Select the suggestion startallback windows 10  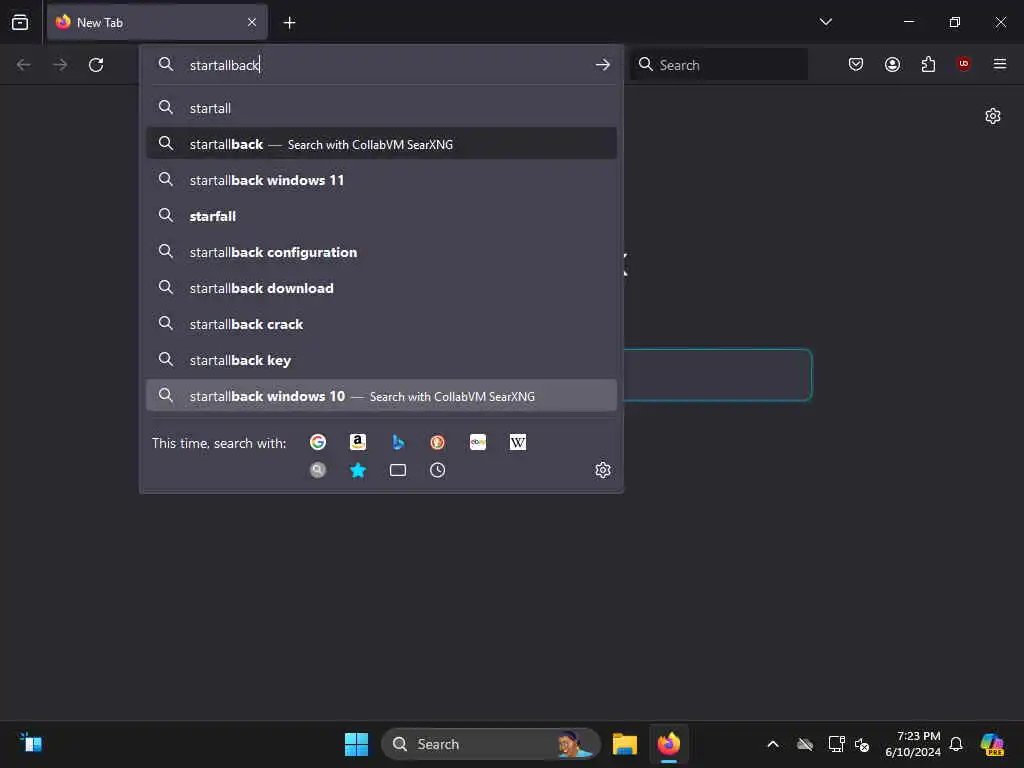pyautogui.click(x=381, y=396)
